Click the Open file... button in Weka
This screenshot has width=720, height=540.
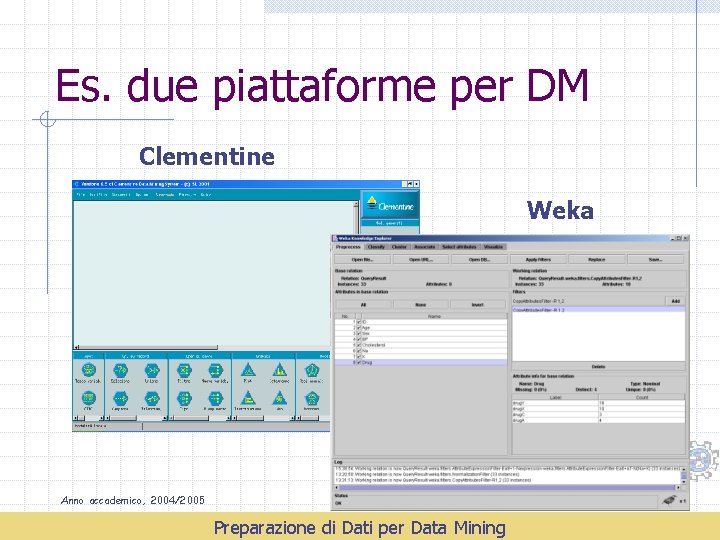pyautogui.click(x=363, y=259)
